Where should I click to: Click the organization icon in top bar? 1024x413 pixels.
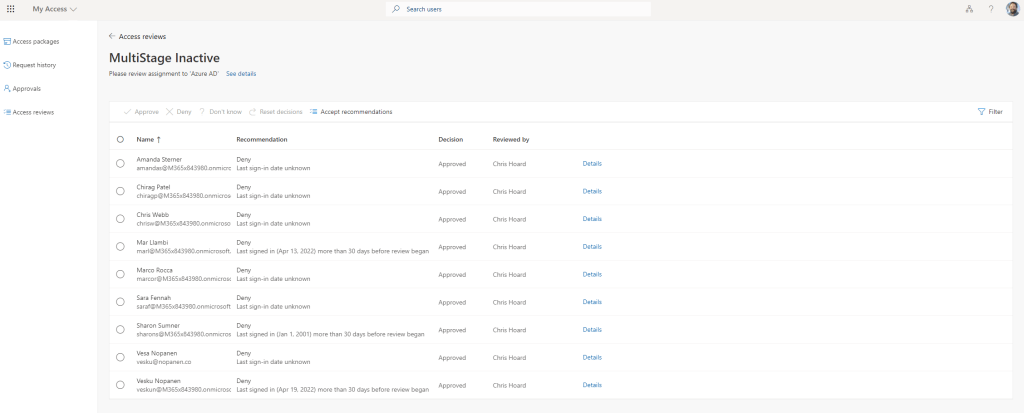[x=969, y=9]
